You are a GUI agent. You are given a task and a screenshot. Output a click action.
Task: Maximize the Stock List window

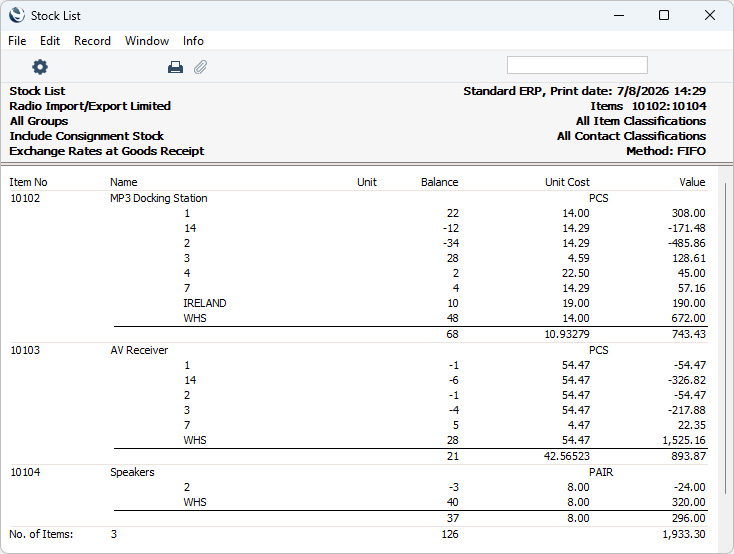point(664,15)
